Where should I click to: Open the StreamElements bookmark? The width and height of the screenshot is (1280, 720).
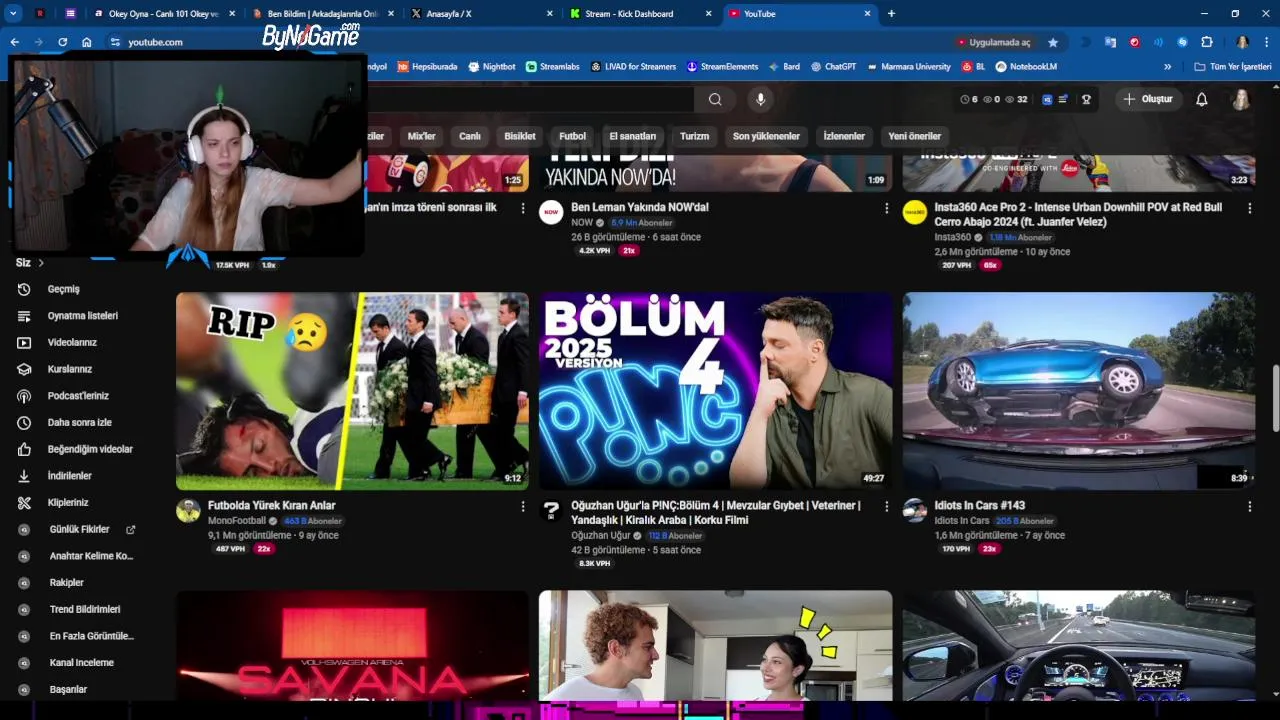tap(722, 67)
